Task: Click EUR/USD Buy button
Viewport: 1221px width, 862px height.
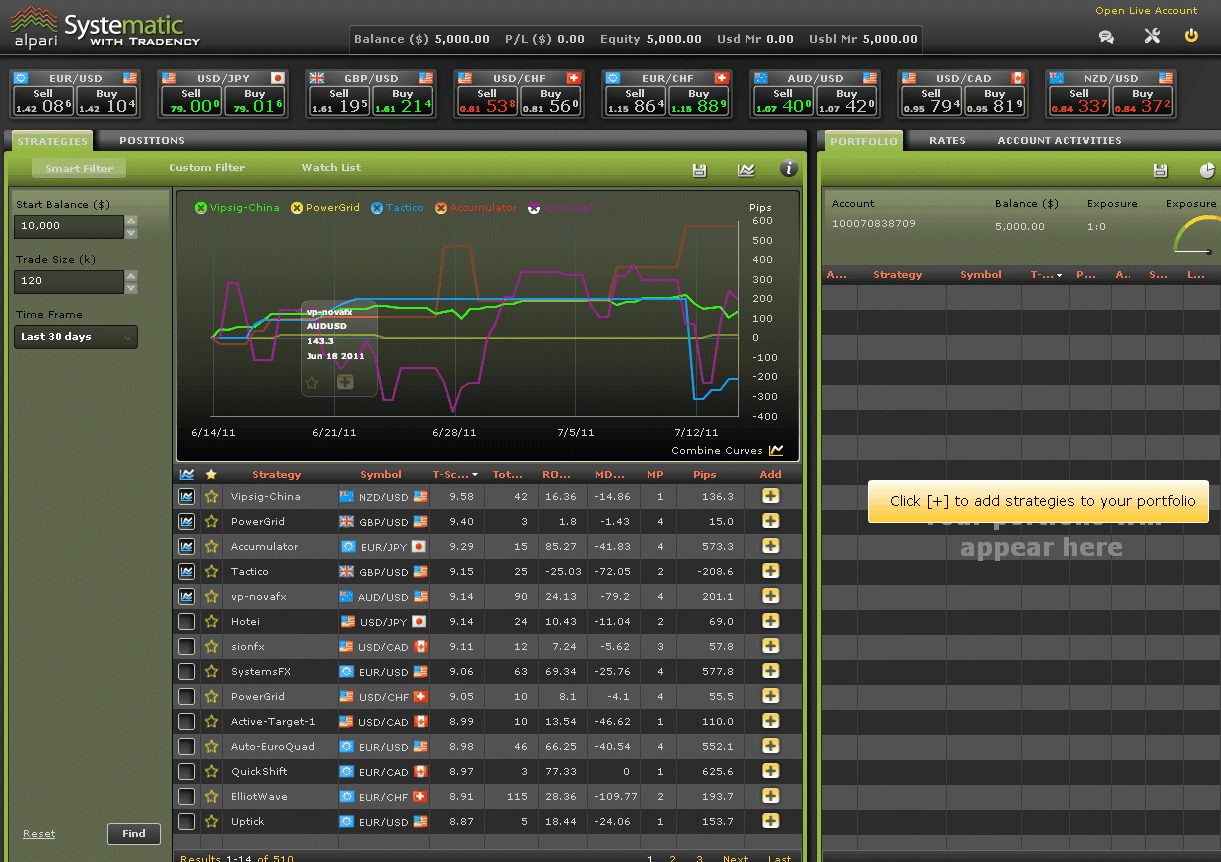Action: point(107,102)
